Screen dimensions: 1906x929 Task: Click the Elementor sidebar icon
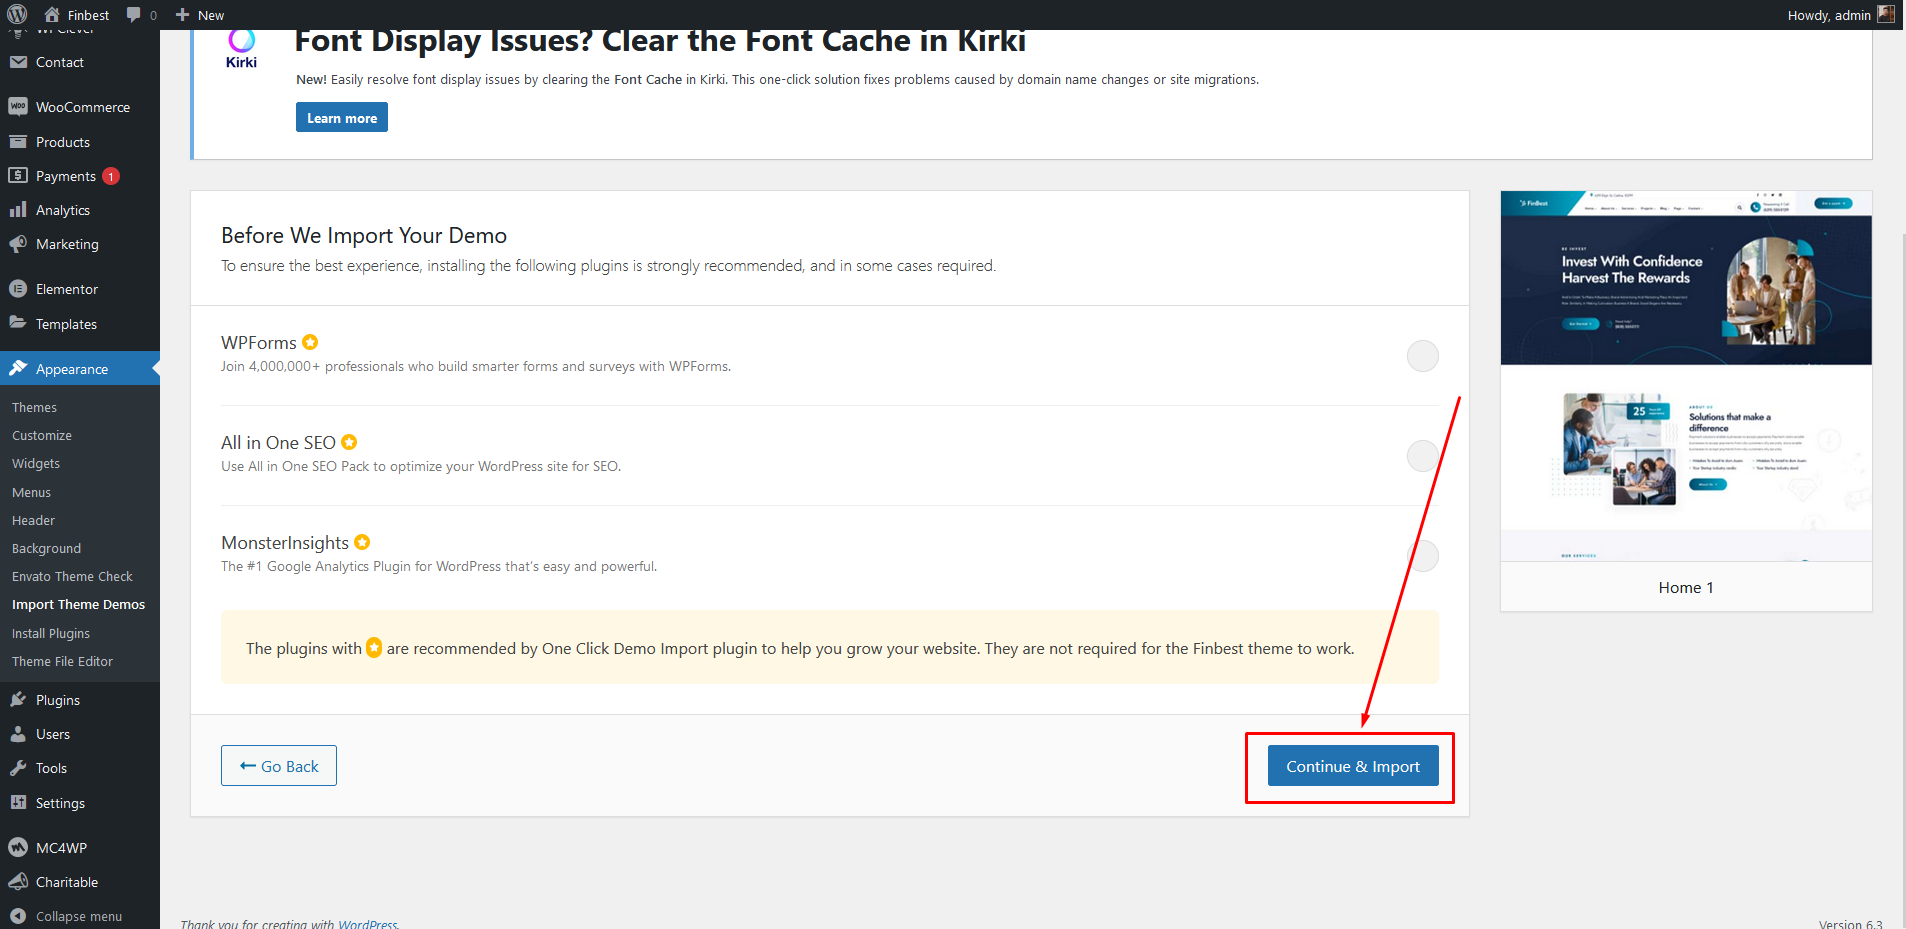[x=17, y=289]
